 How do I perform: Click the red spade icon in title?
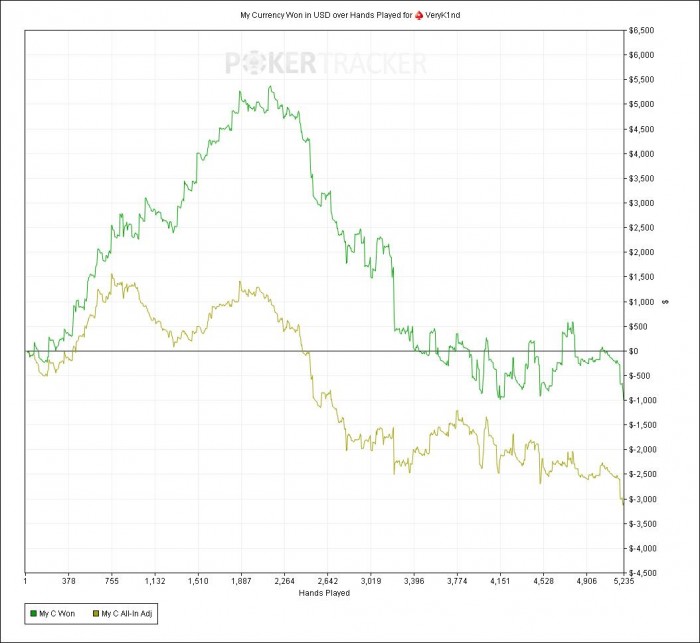coord(419,15)
